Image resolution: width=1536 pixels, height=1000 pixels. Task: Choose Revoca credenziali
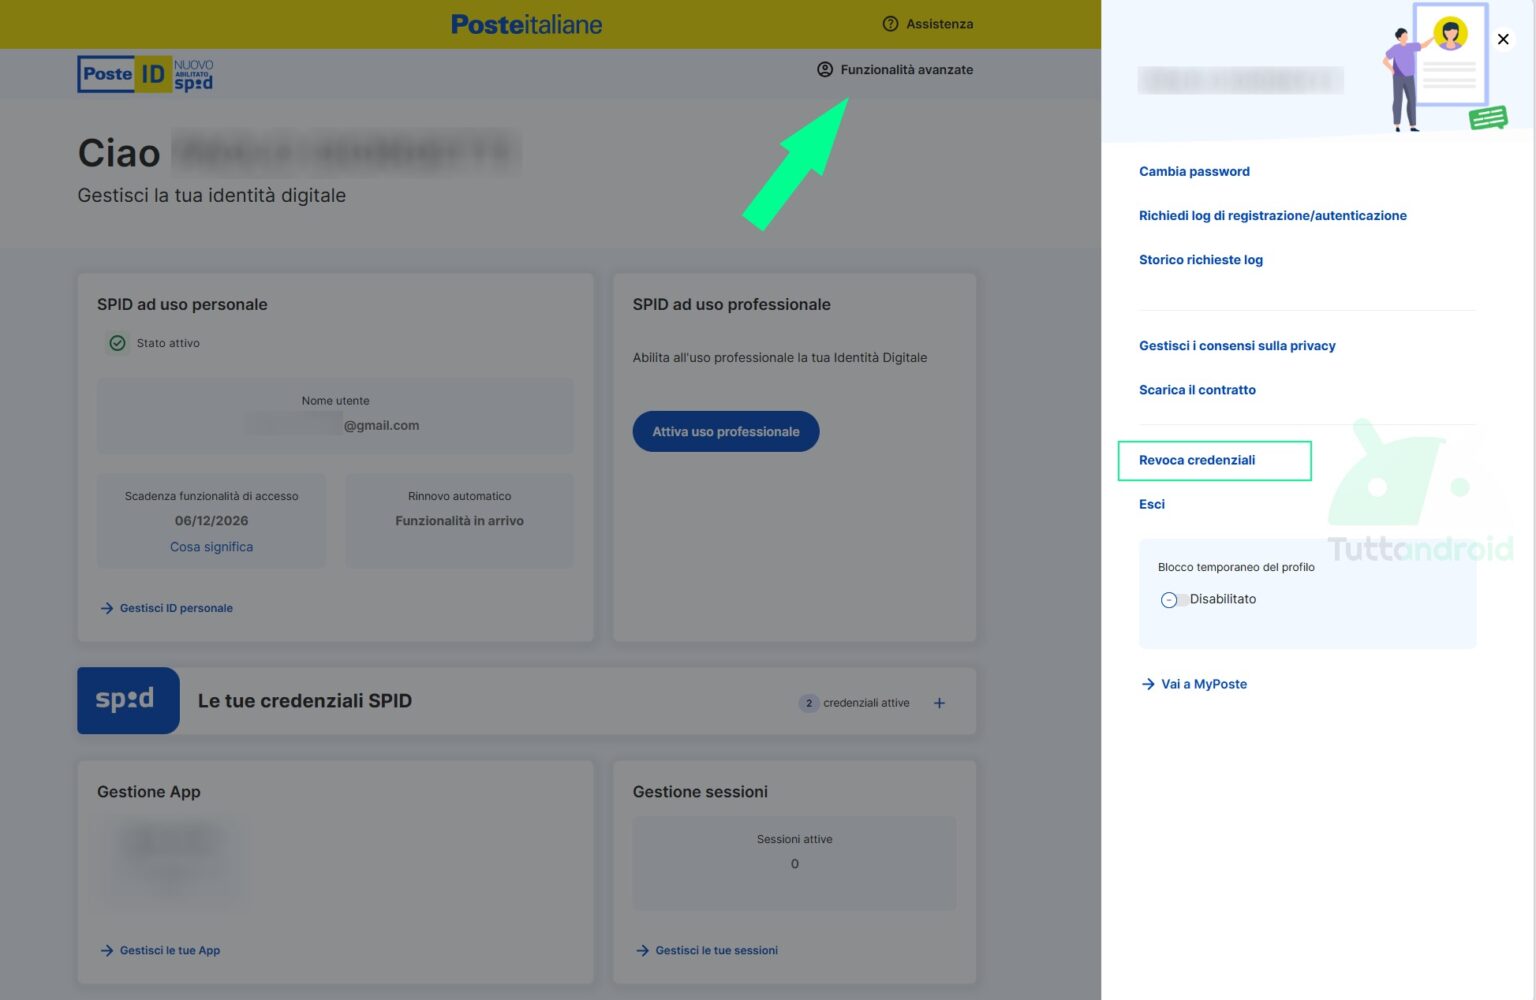(x=1197, y=460)
